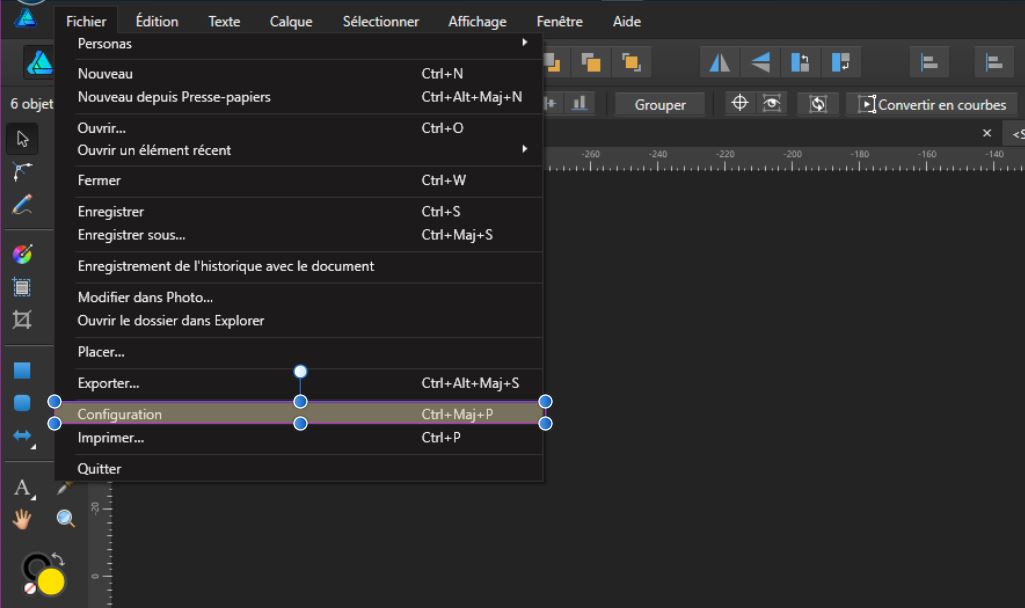Choose Ouvrir le dossier dans Explorer

click(x=301, y=320)
